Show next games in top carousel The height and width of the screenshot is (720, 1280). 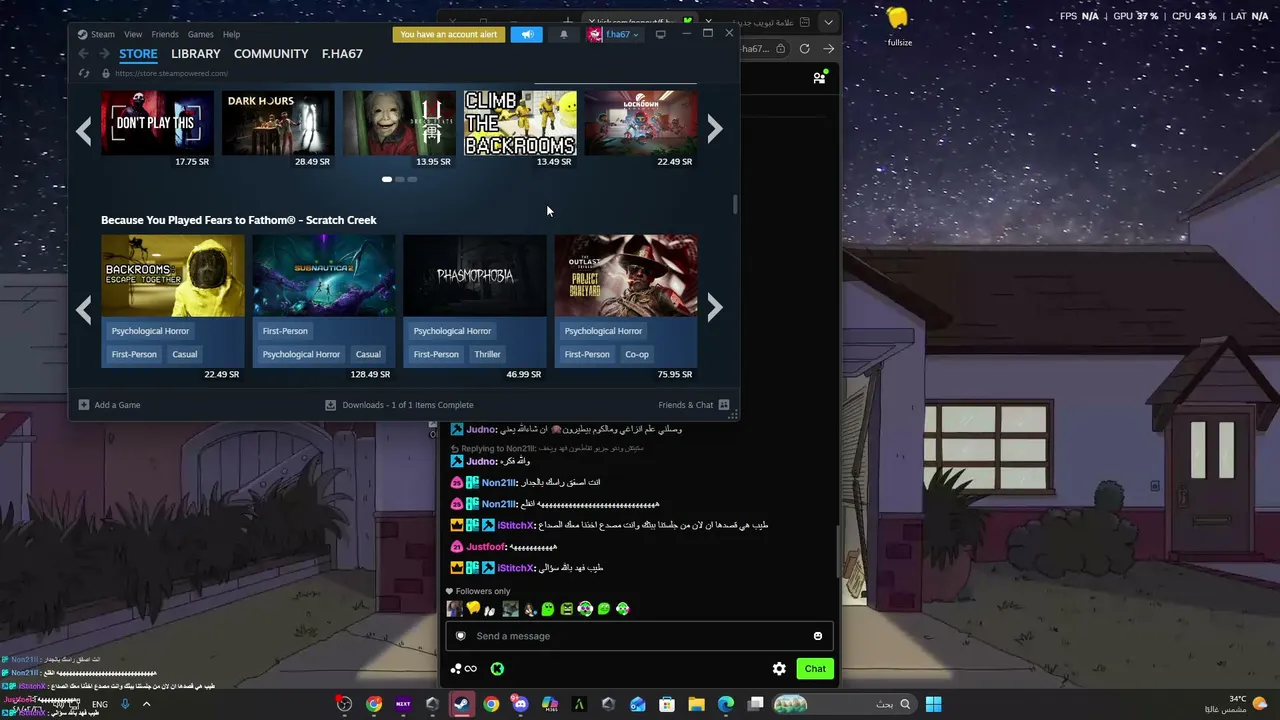tap(715, 129)
